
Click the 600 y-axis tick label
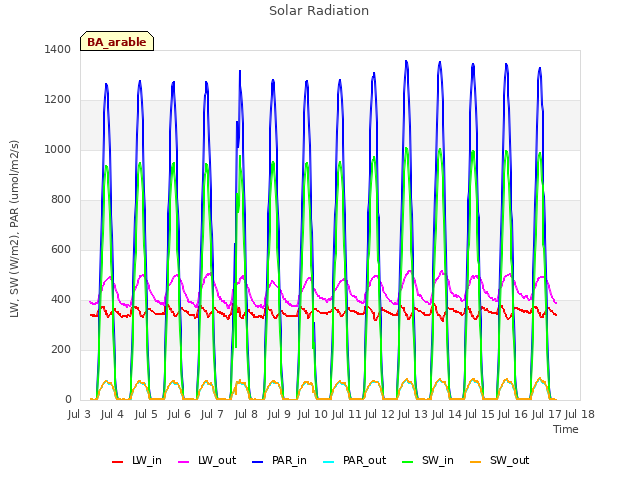[61, 249]
